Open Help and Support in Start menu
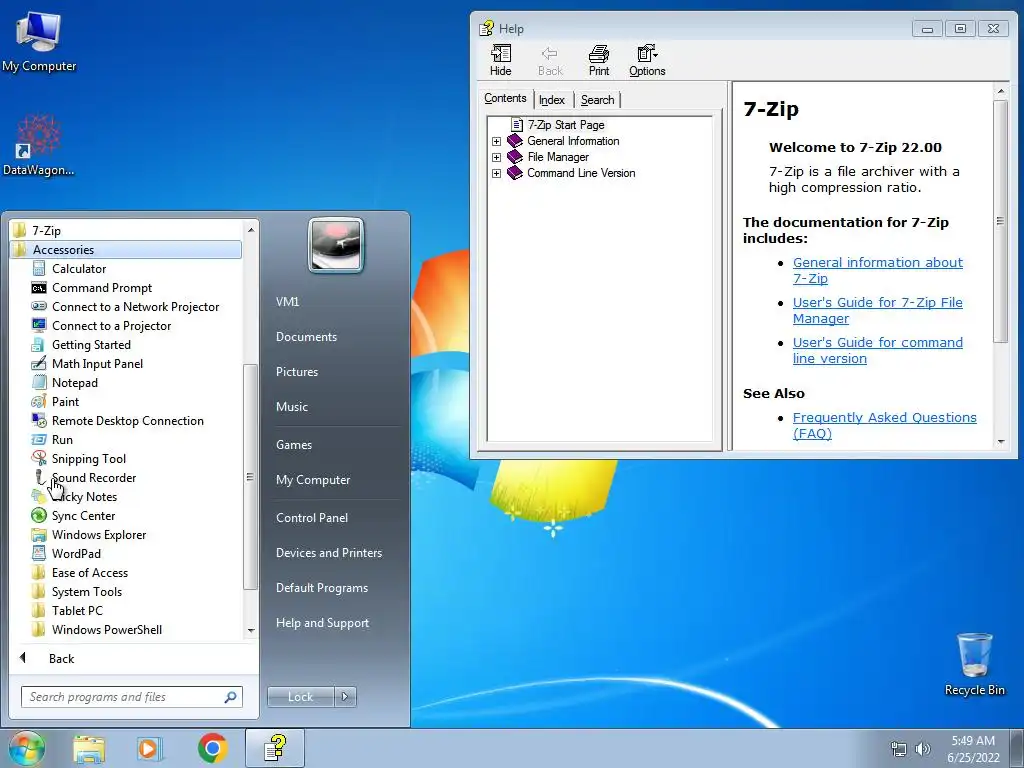 click(x=322, y=622)
